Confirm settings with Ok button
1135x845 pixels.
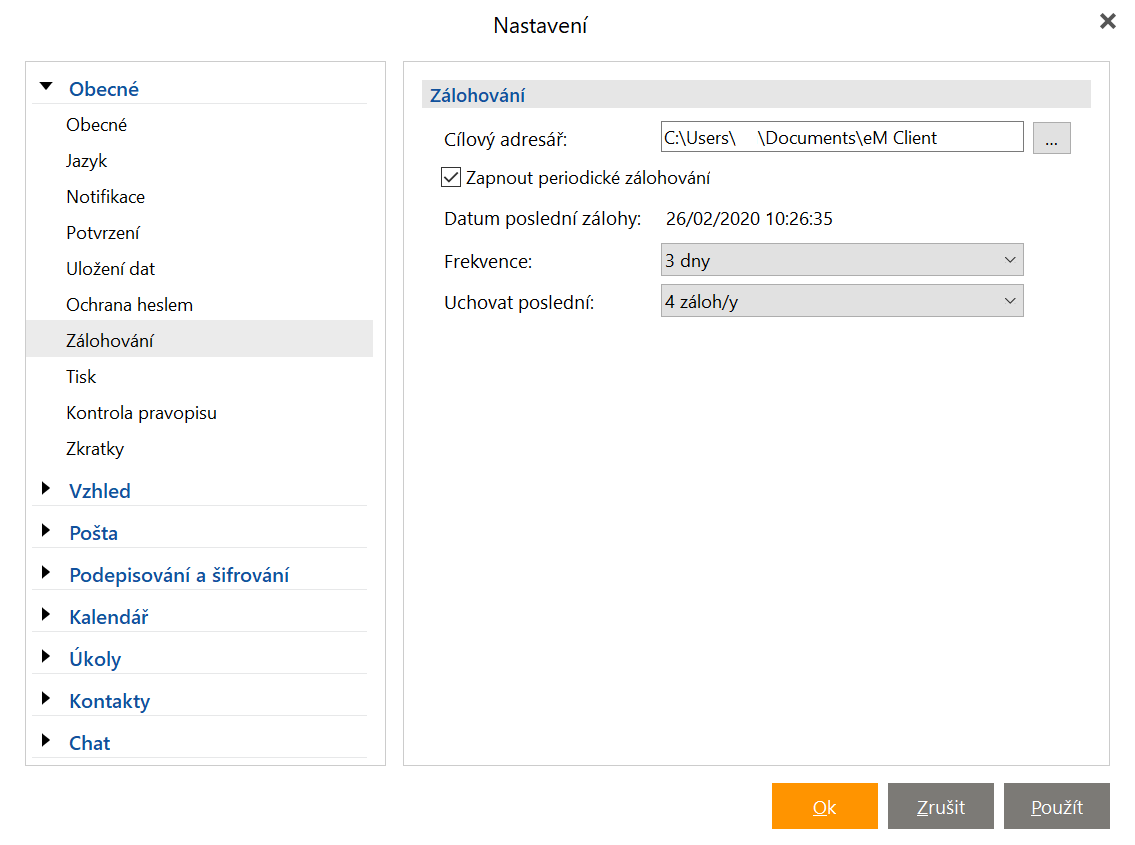pyautogui.click(x=824, y=806)
